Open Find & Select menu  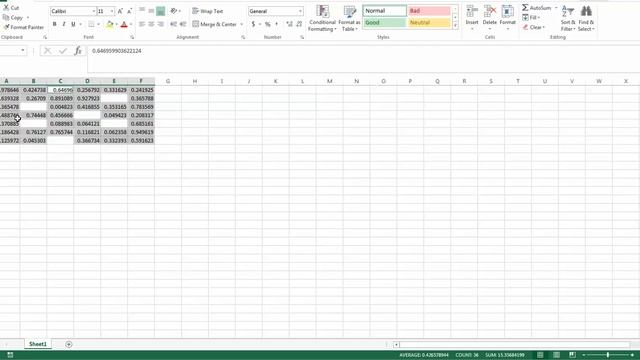[x=586, y=18]
